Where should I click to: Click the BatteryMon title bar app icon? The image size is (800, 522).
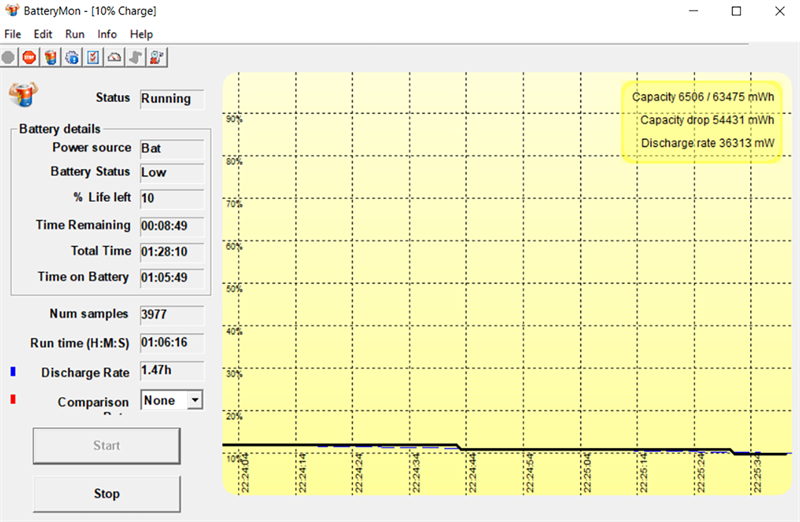[12, 10]
